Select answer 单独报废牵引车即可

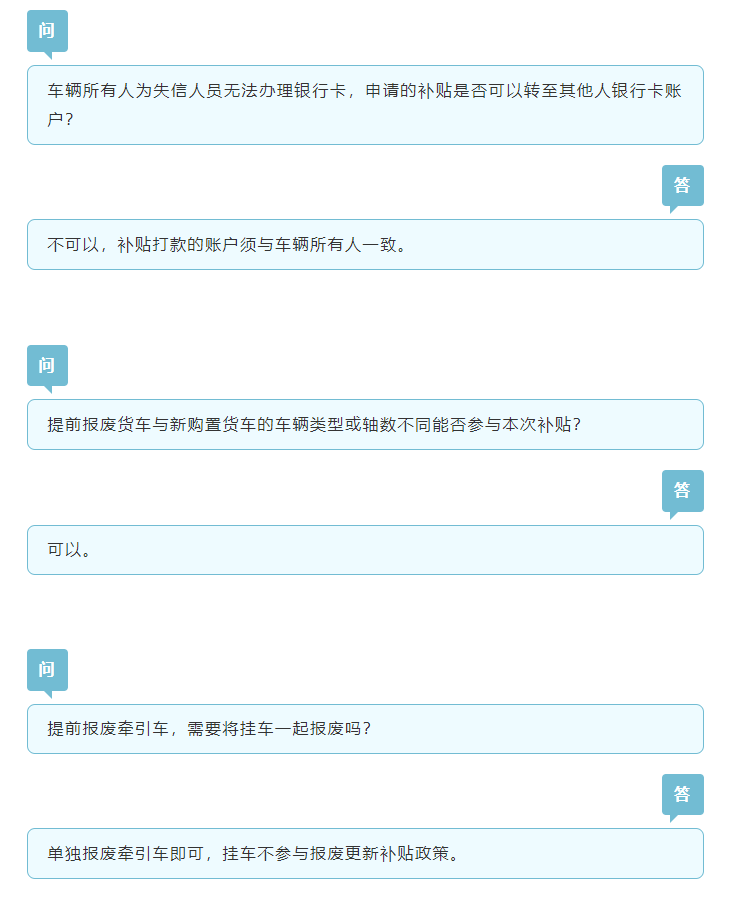tap(365, 853)
